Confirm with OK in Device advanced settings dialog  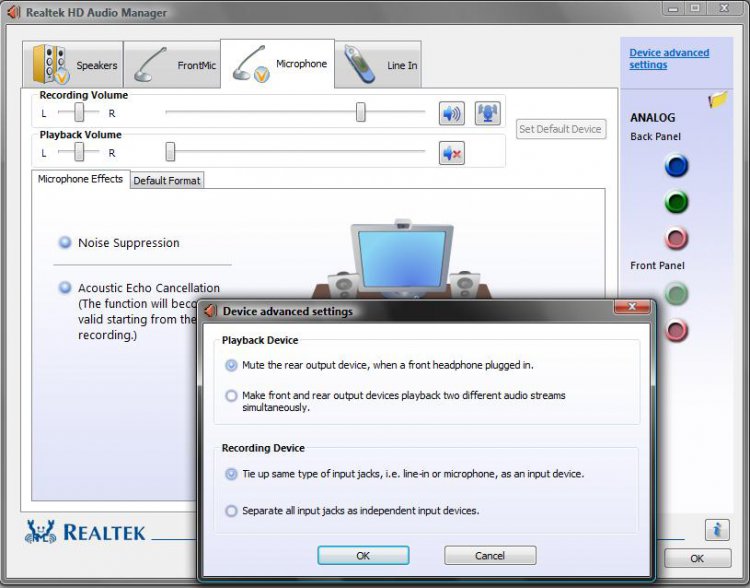[363, 555]
